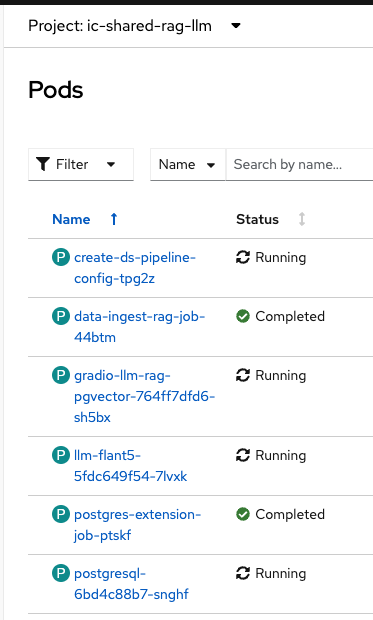Click the running sync icon for postgresql-6bd4c88b7

(243, 573)
